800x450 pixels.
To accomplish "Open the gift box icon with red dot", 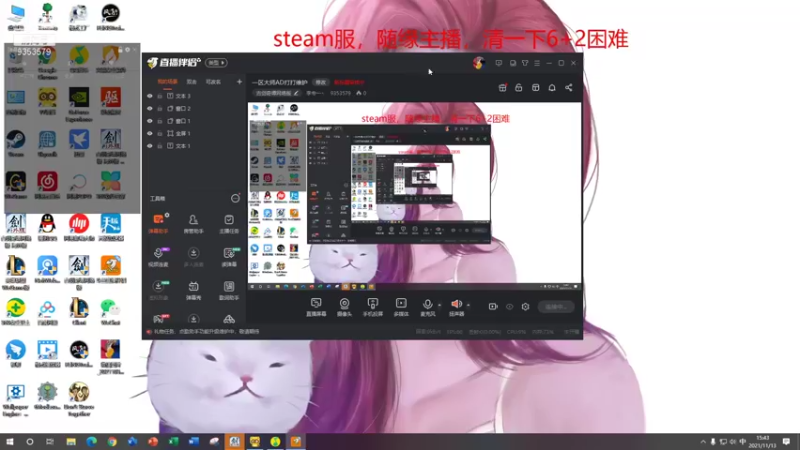I will [502, 88].
